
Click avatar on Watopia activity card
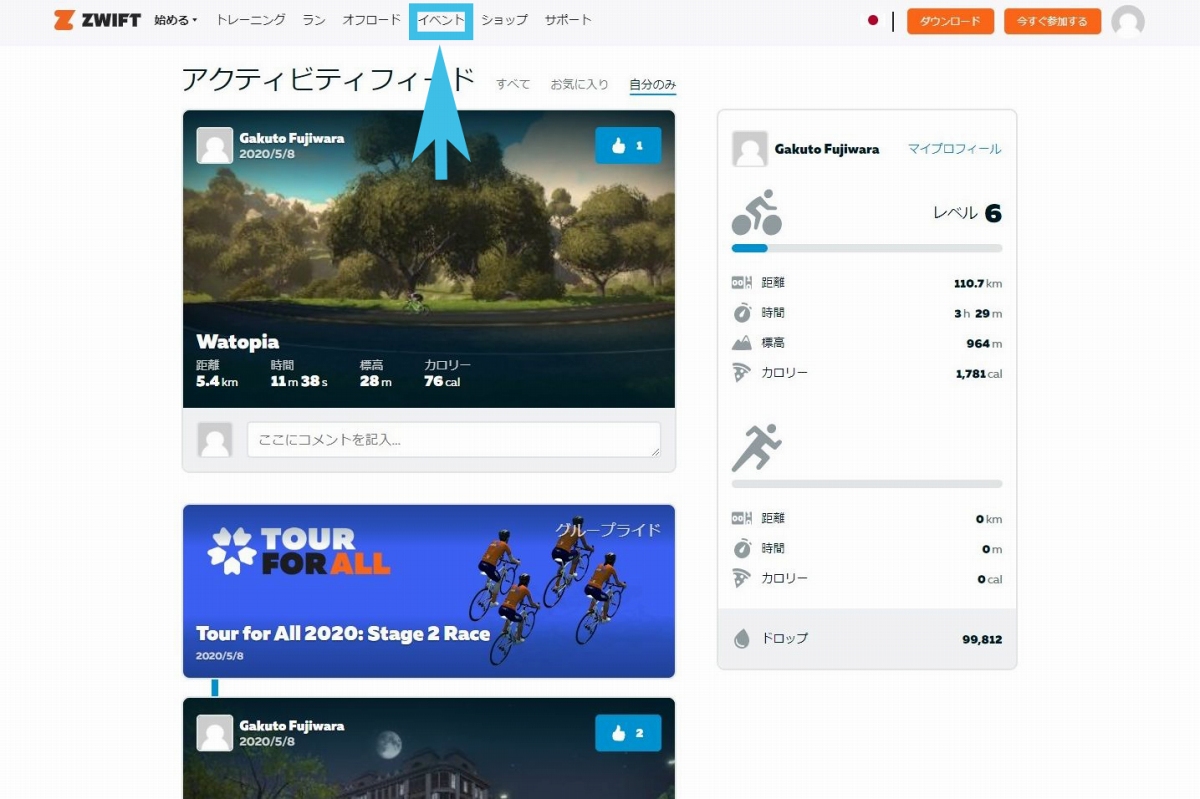point(215,145)
